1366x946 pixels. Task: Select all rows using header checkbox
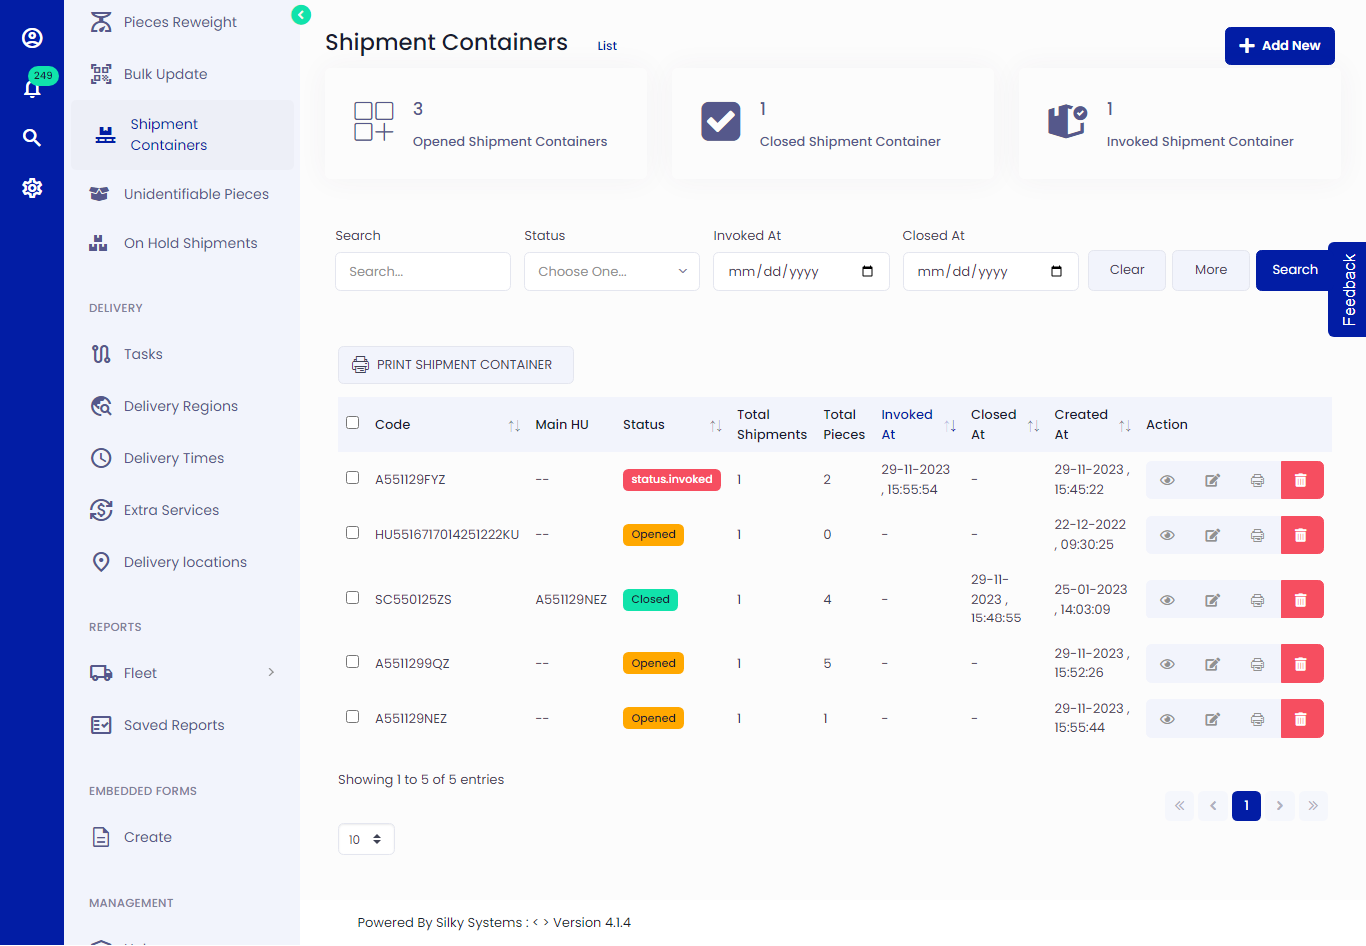pos(352,423)
